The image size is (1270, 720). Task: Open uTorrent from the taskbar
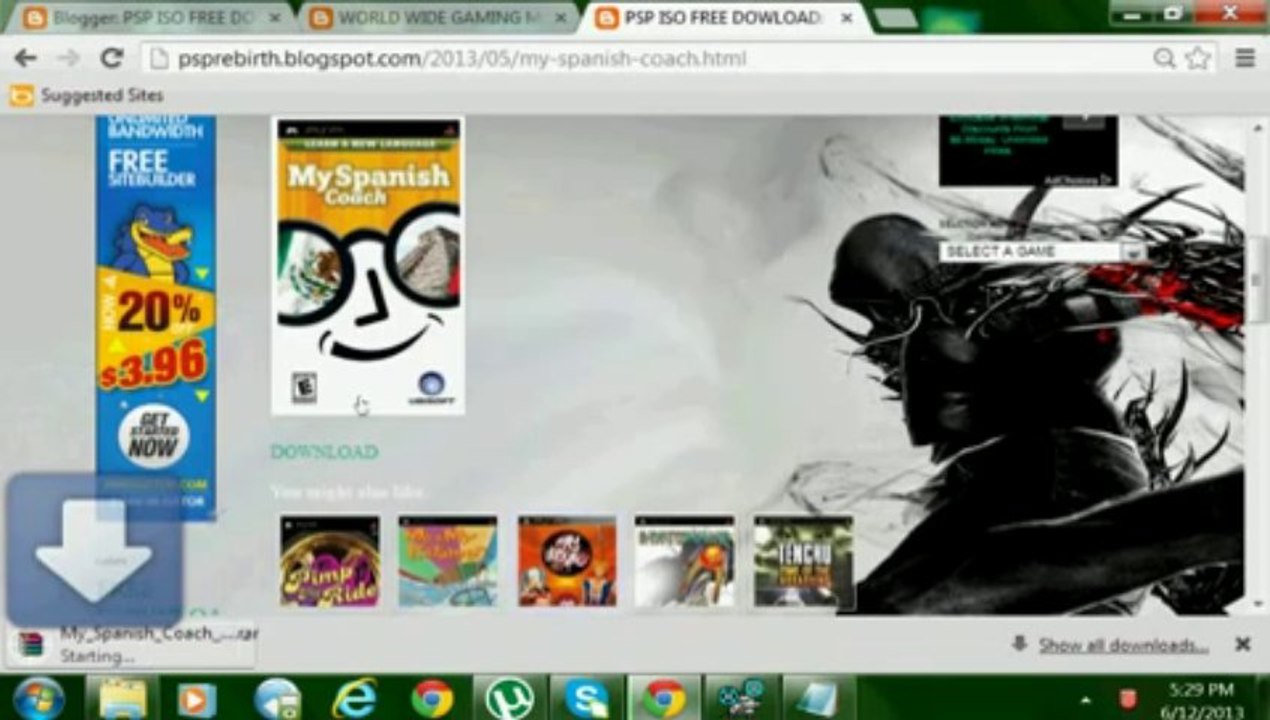coord(509,698)
